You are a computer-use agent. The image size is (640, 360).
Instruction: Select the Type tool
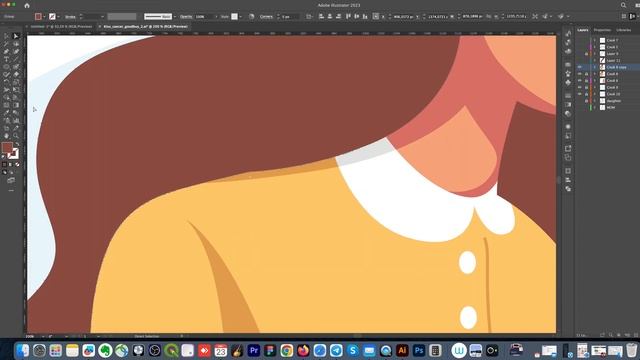coord(6,60)
